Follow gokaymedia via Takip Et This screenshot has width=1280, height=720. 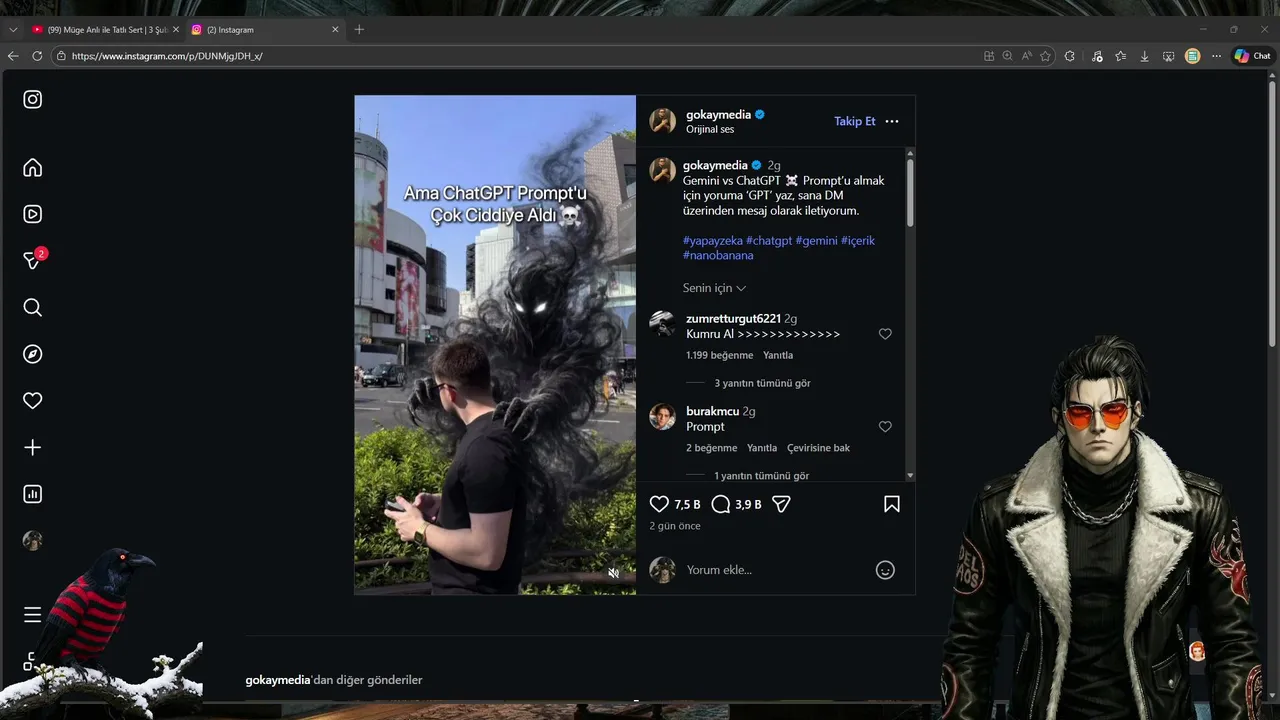tap(855, 121)
